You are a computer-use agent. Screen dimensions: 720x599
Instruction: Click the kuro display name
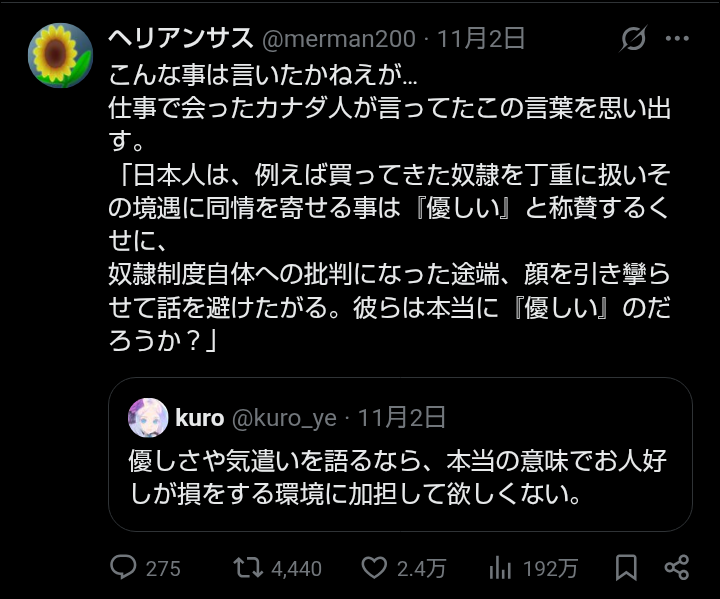click(x=199, y=418)
